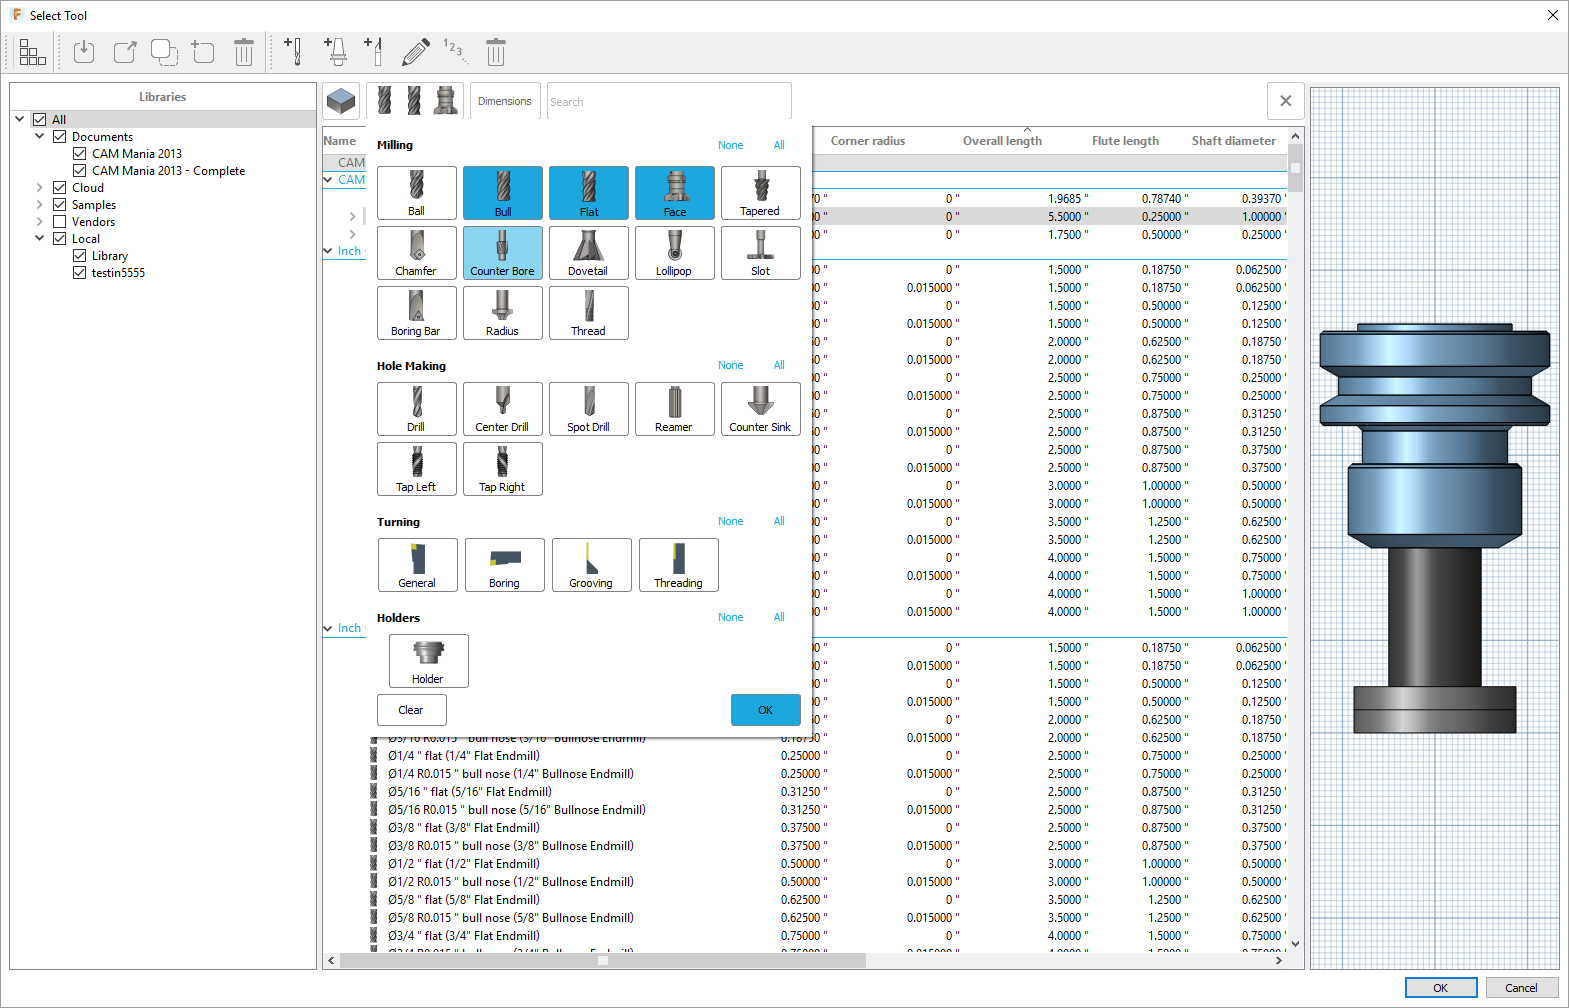Select the Drill tool type

(417, 409)
